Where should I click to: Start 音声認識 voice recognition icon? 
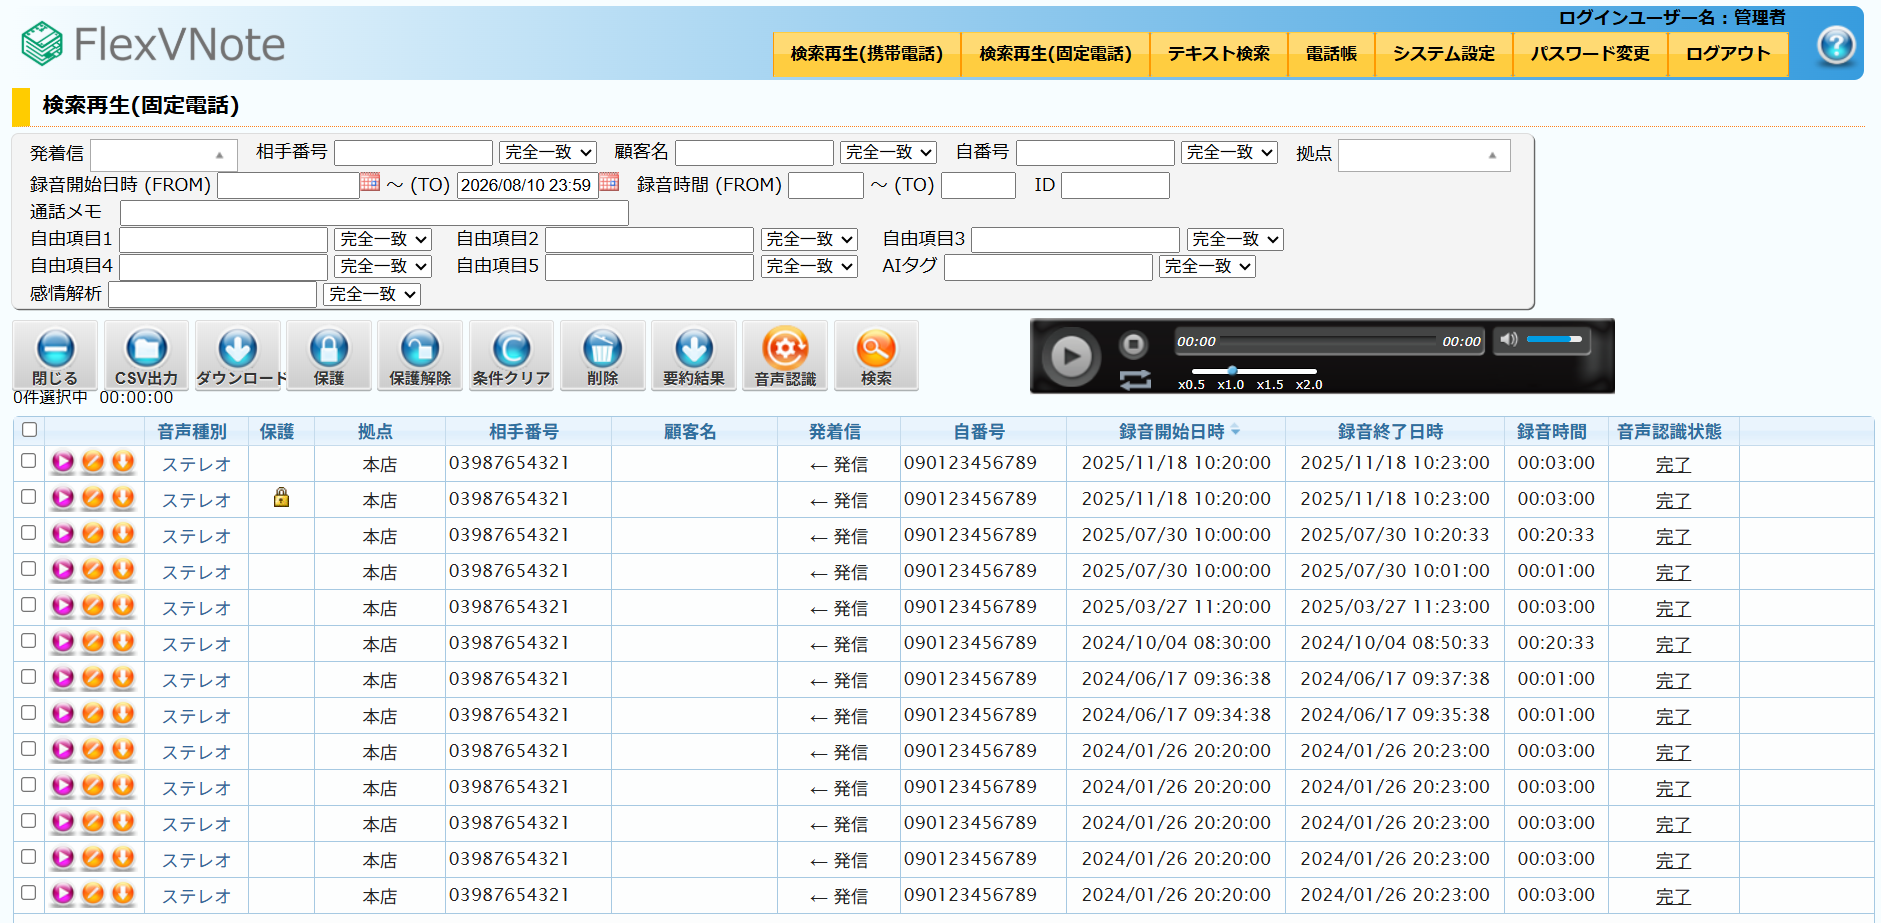[785, 356]
